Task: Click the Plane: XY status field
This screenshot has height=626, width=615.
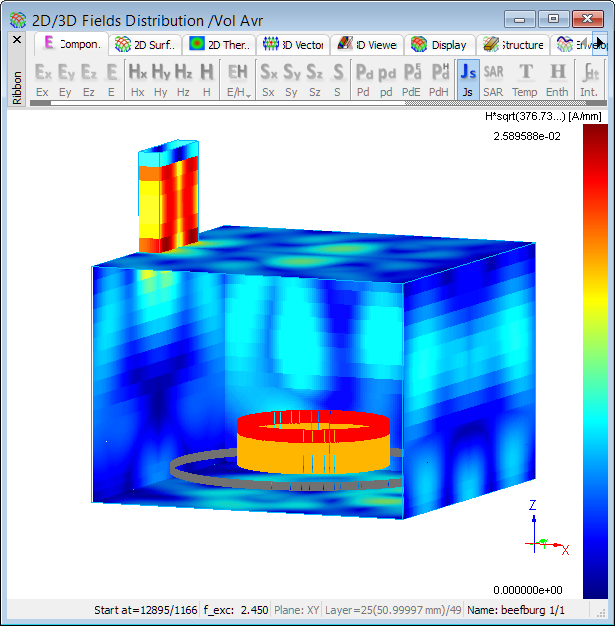Action: coord(297,609)
